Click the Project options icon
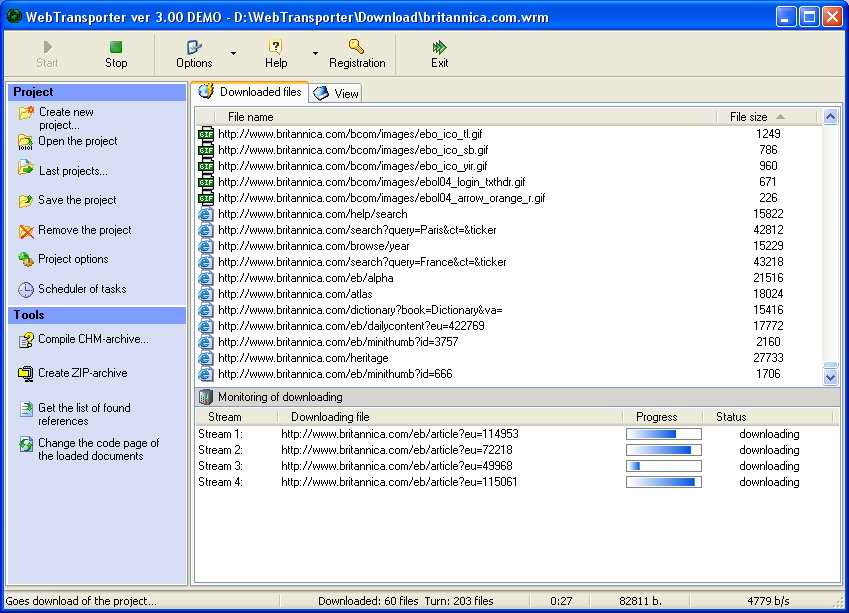This screenshot has height=613, width=849. click(25, 260)
